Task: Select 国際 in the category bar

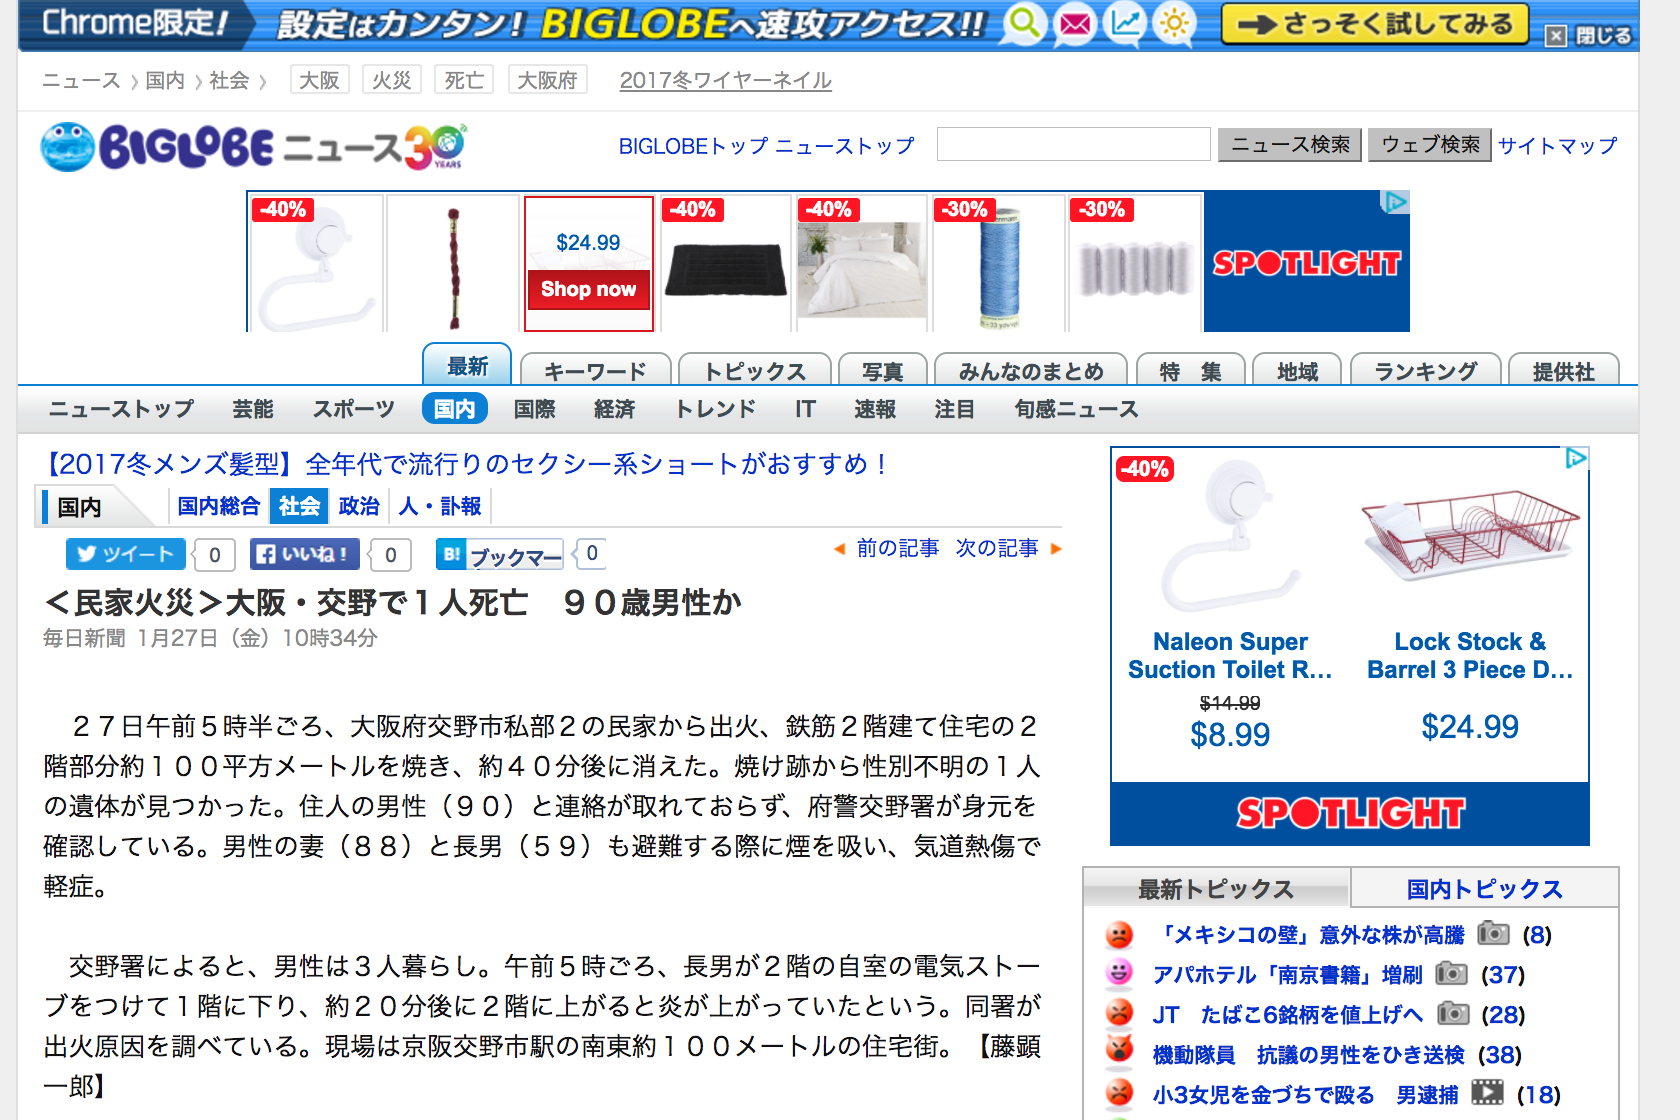Action: (x=534, y=409)
